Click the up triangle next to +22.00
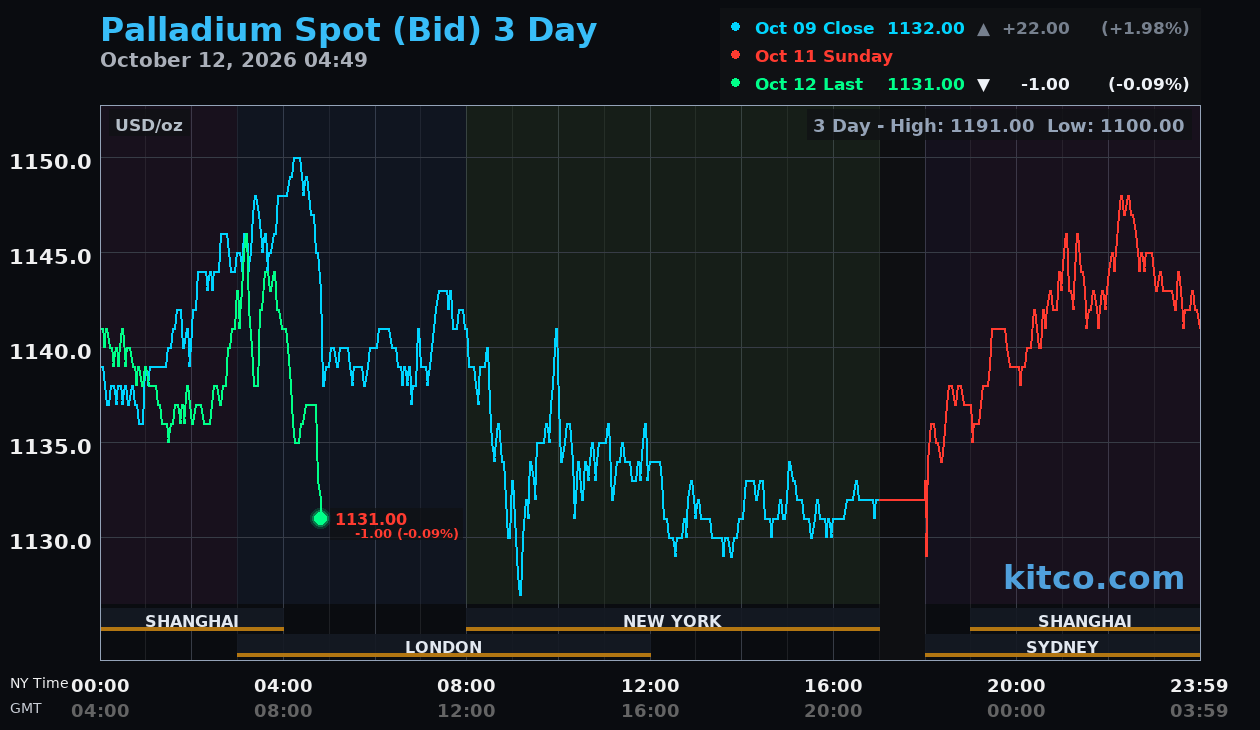This screenshot has width=1260, height=730. [x=983, y=29]
